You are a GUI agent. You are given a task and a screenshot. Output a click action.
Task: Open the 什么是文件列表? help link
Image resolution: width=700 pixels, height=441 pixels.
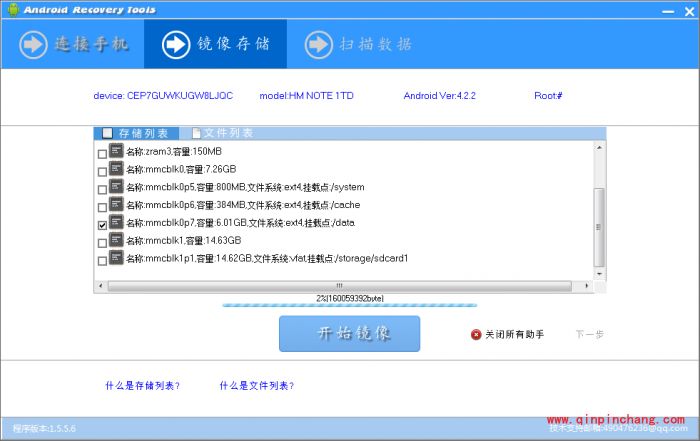pyautogui.click(x=257, y=385)
